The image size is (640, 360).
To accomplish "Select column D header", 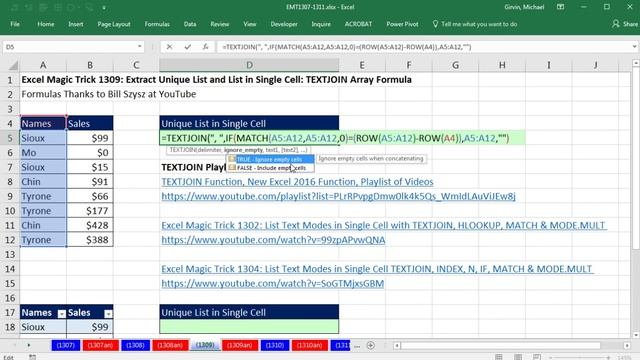I will click(249, 65).
